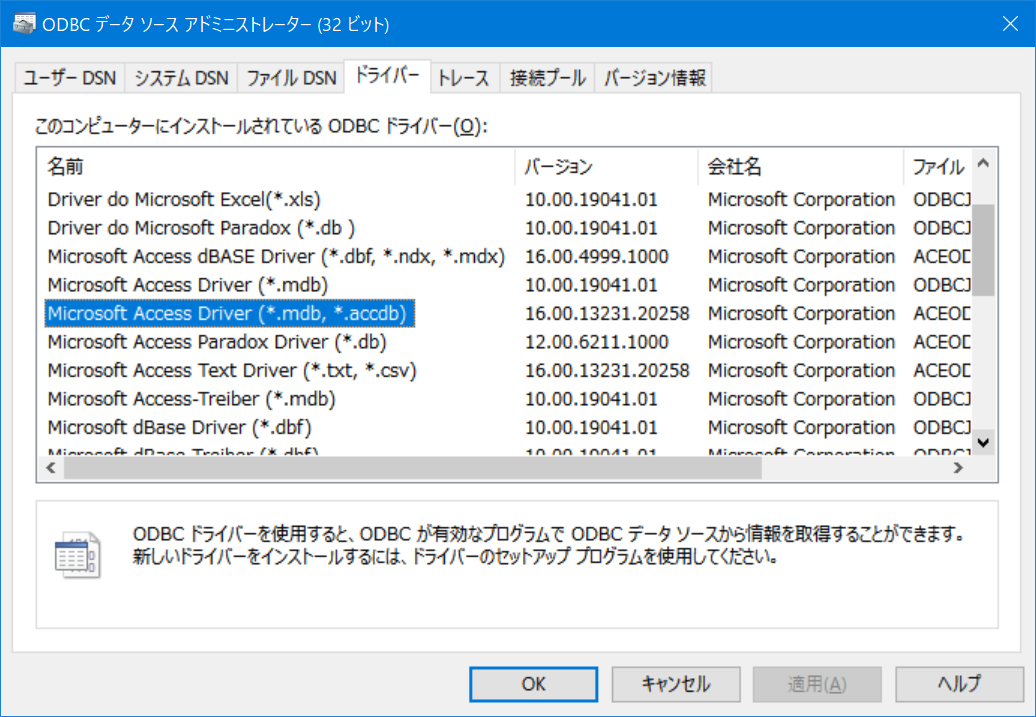Click the ファイル column header
The height and width of the screenshot is (717, 1036).
(x=938, y=167)
